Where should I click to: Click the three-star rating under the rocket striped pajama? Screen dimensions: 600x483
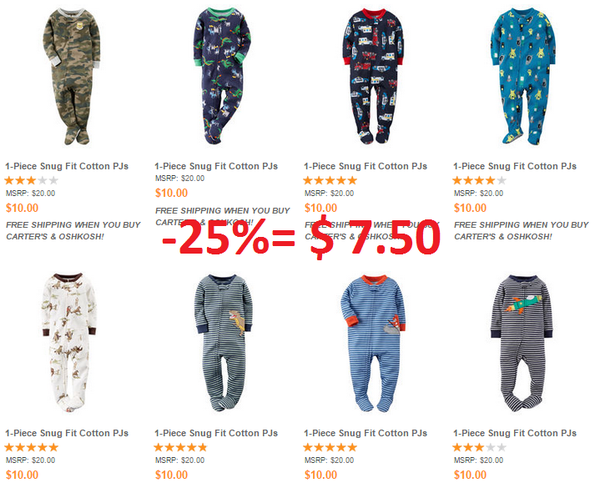(479, 447)
